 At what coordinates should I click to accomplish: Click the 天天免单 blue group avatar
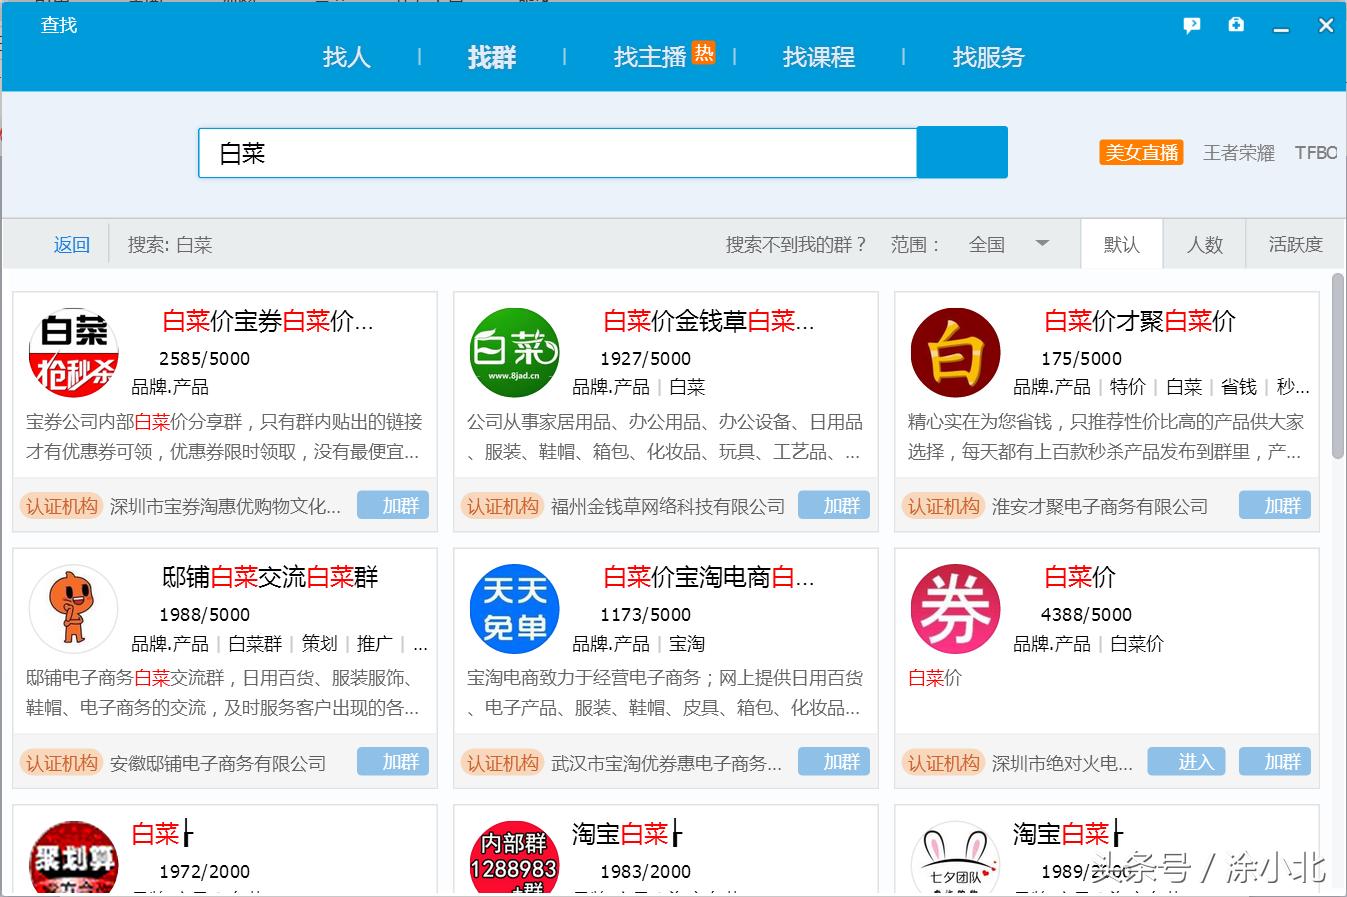(x=514, y=608)
